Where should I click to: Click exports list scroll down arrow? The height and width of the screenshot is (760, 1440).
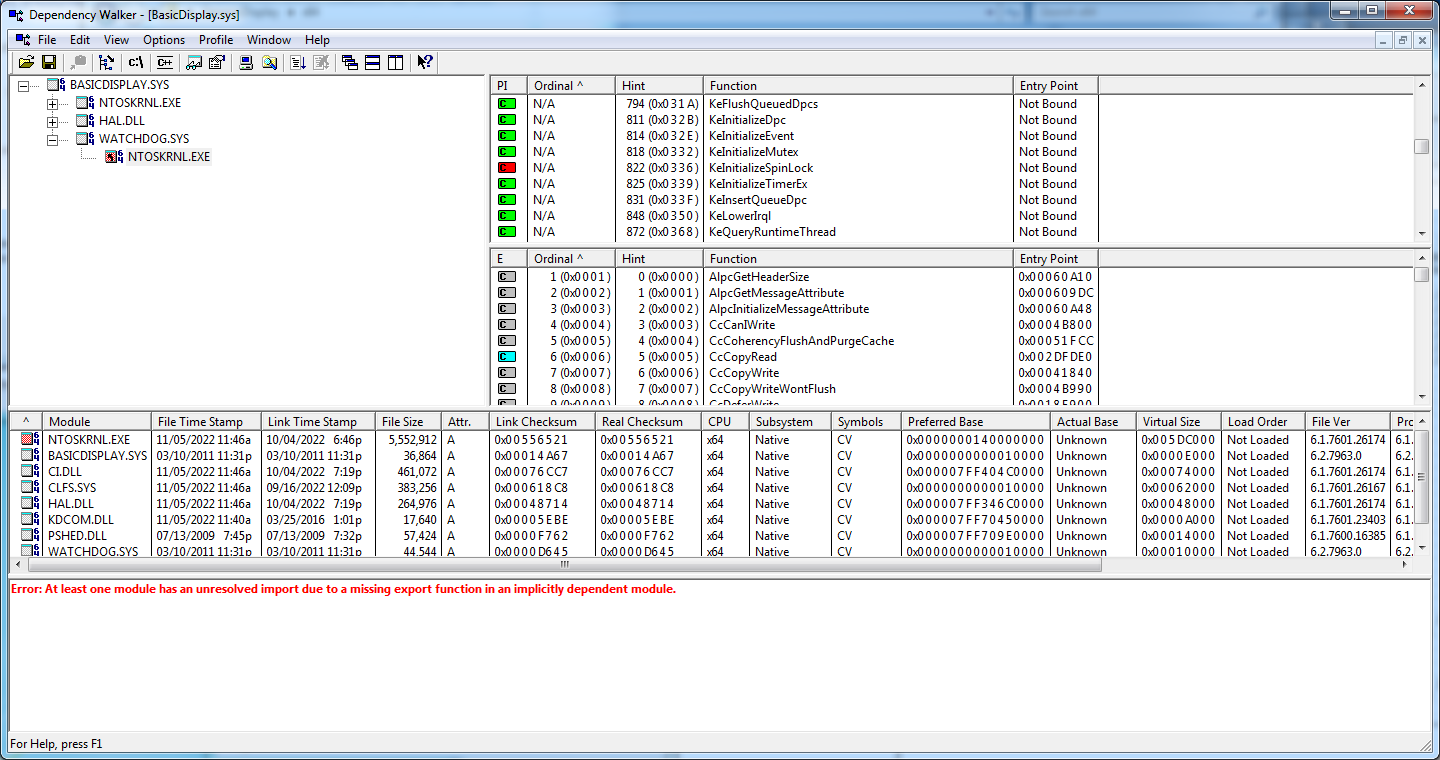coord(1421,397)
